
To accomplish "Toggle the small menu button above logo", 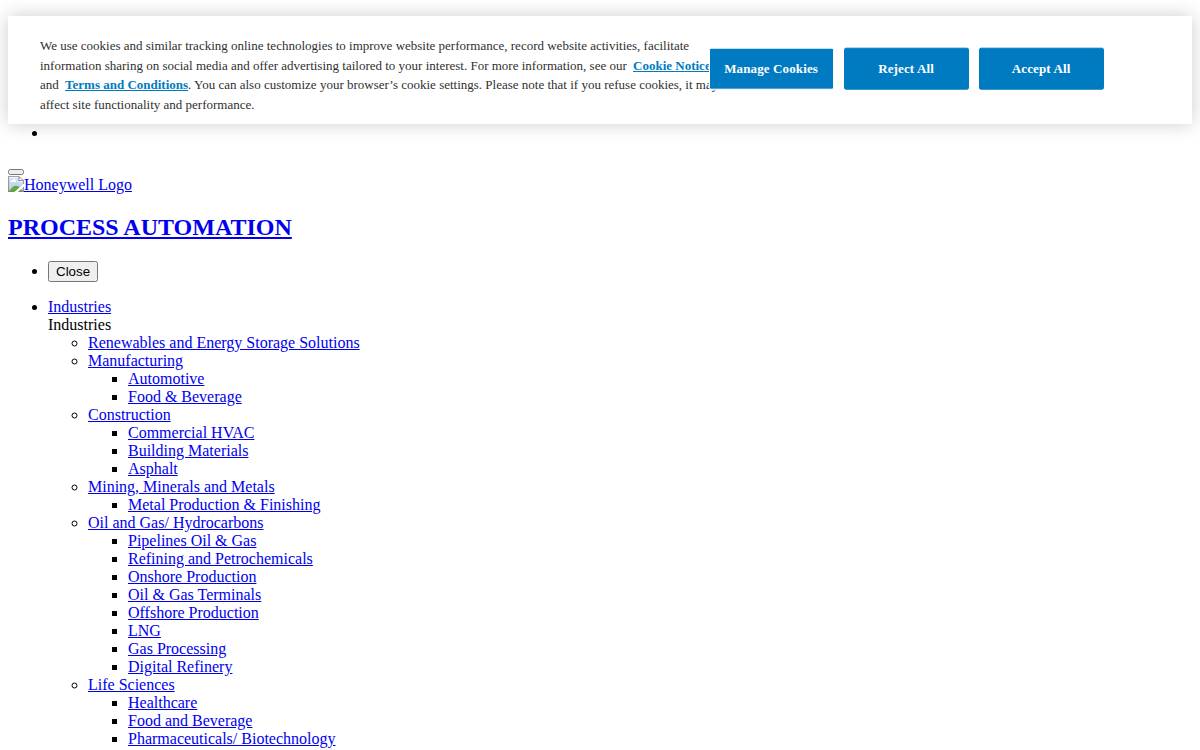I will pyautogui.click(x=16, y=171).
